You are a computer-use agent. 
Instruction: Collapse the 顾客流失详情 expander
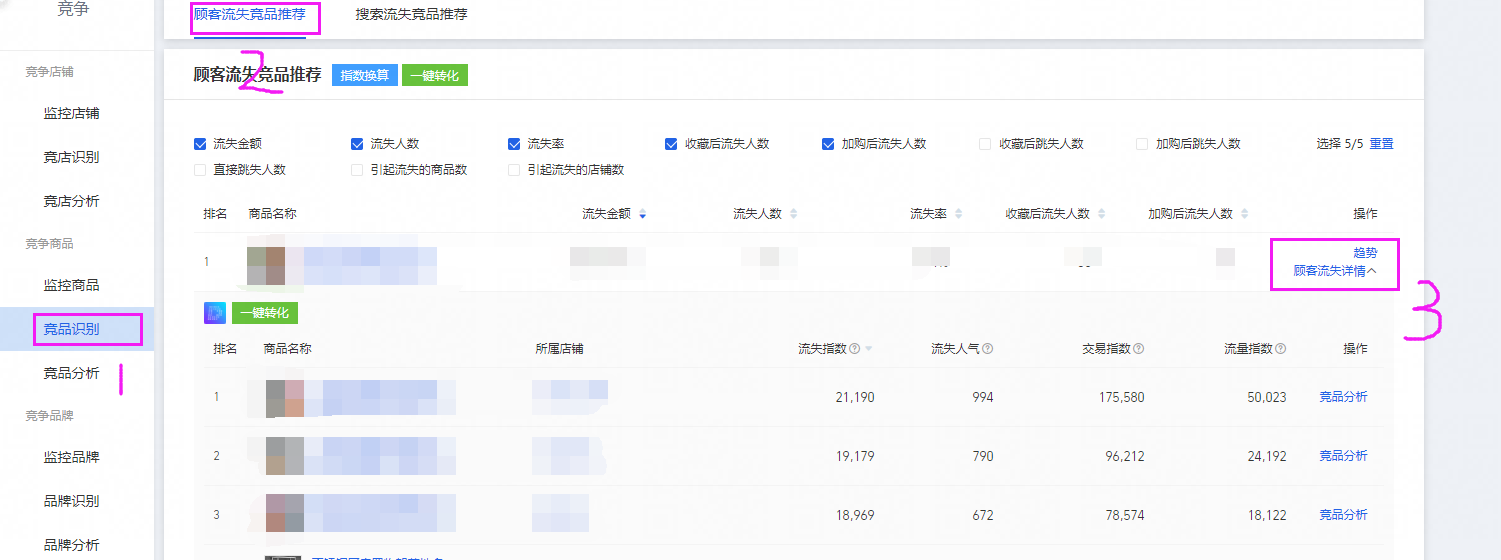point(1335,270)
